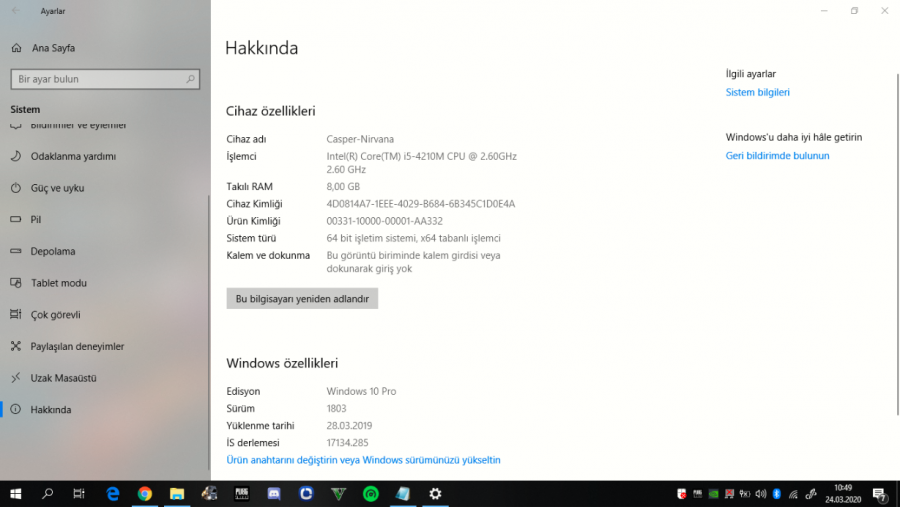Open the green circle taskbar app
This screenshot has width=900, height=507.
tap(371, 494)
